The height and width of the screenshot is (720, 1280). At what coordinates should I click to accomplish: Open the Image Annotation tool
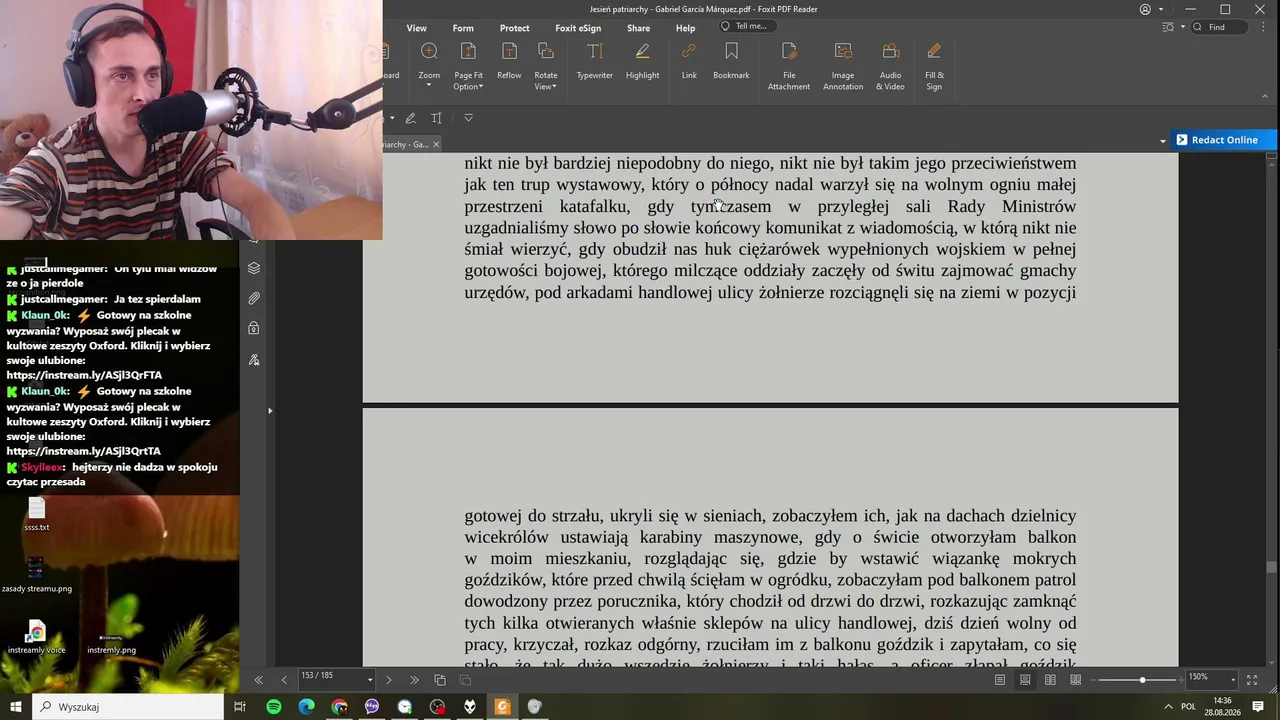[x=843, y=66]
